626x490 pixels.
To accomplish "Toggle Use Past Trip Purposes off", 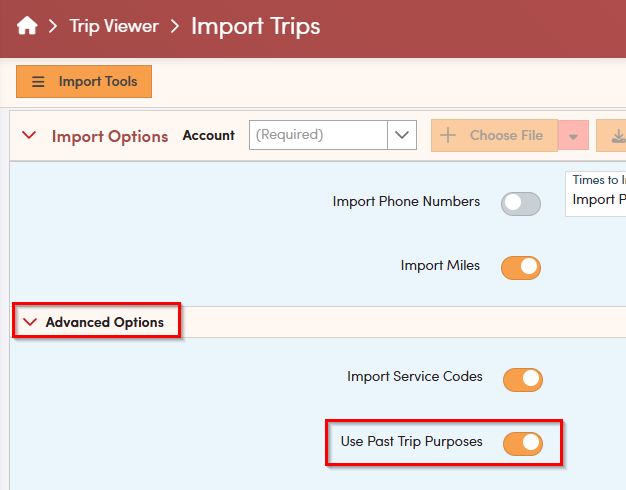I will [522, 443].
